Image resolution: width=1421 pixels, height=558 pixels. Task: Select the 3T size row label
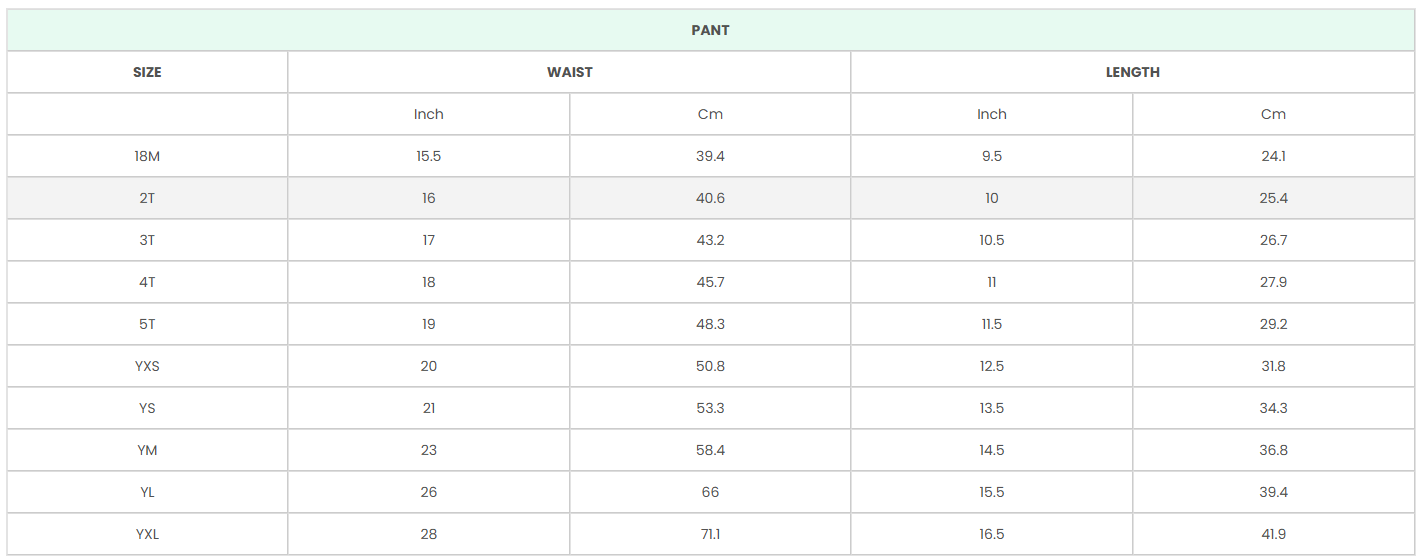point(147,240)
